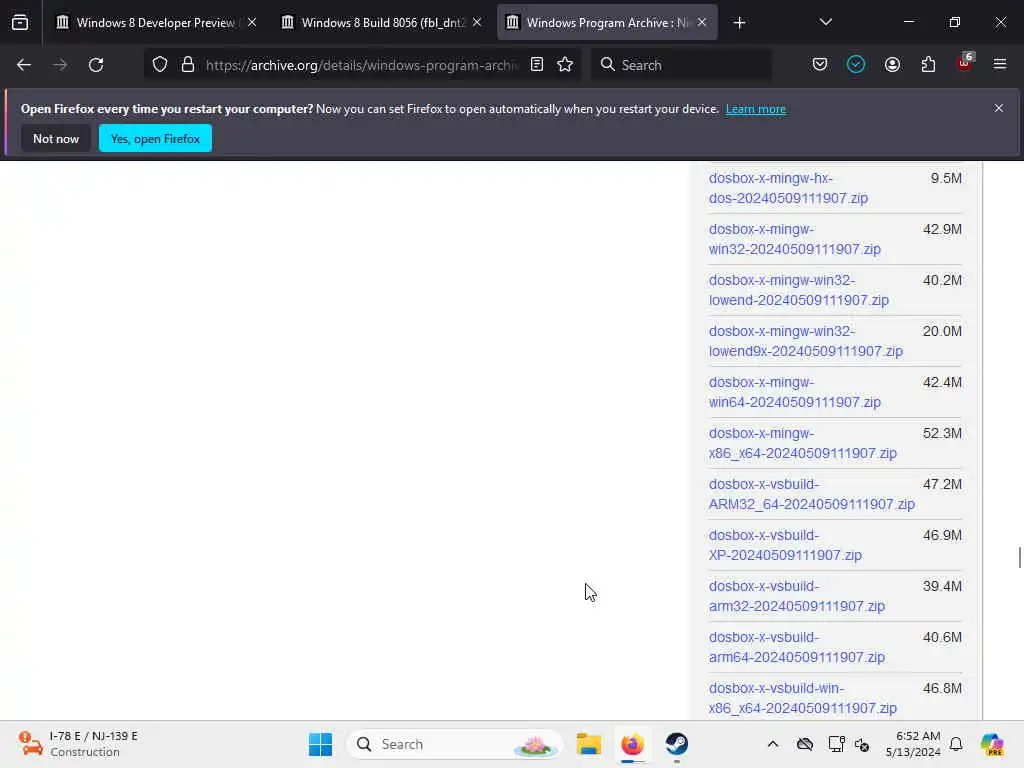Viewport: 1024px width, 768px height.
Task: Open clock and date flyout
Action: 913,744
